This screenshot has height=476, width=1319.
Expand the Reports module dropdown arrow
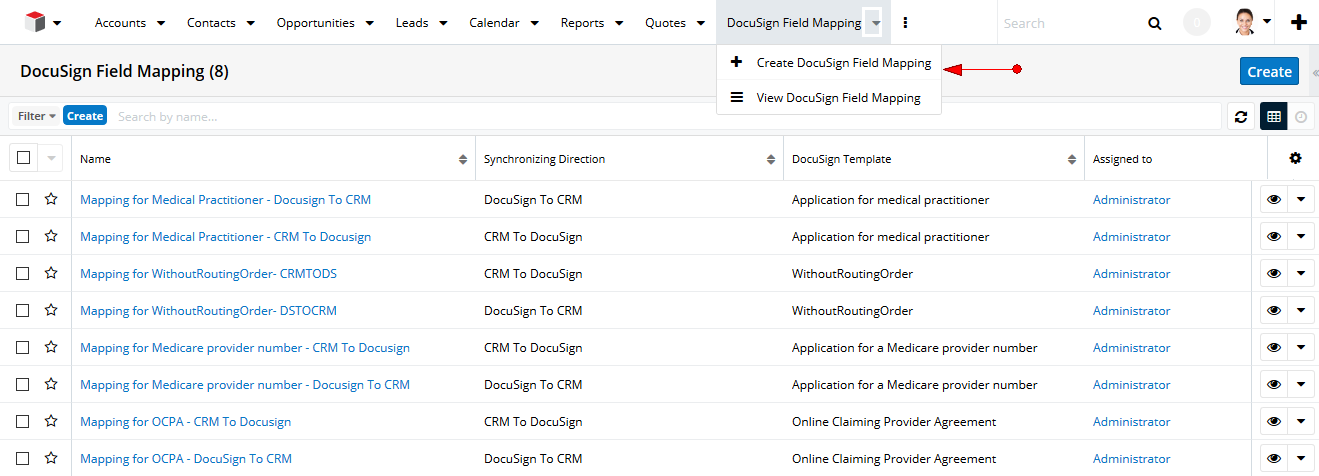(x=619, y=23)
